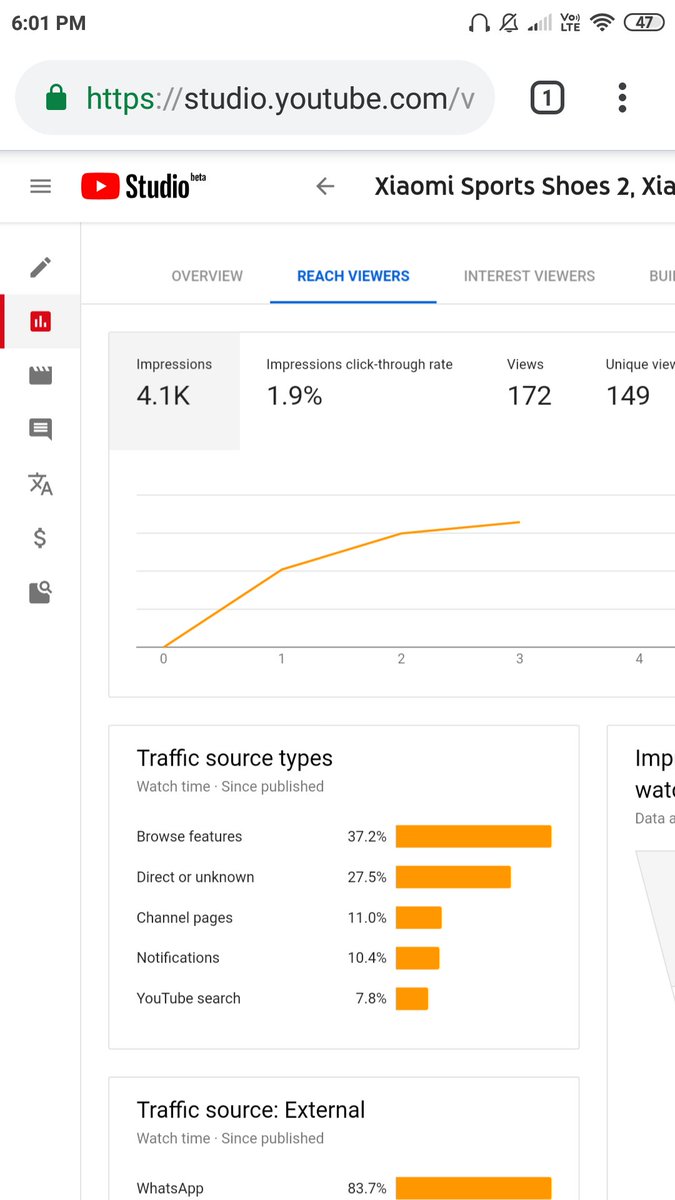Click the 10.4% Notifications bar

(418, 957)
